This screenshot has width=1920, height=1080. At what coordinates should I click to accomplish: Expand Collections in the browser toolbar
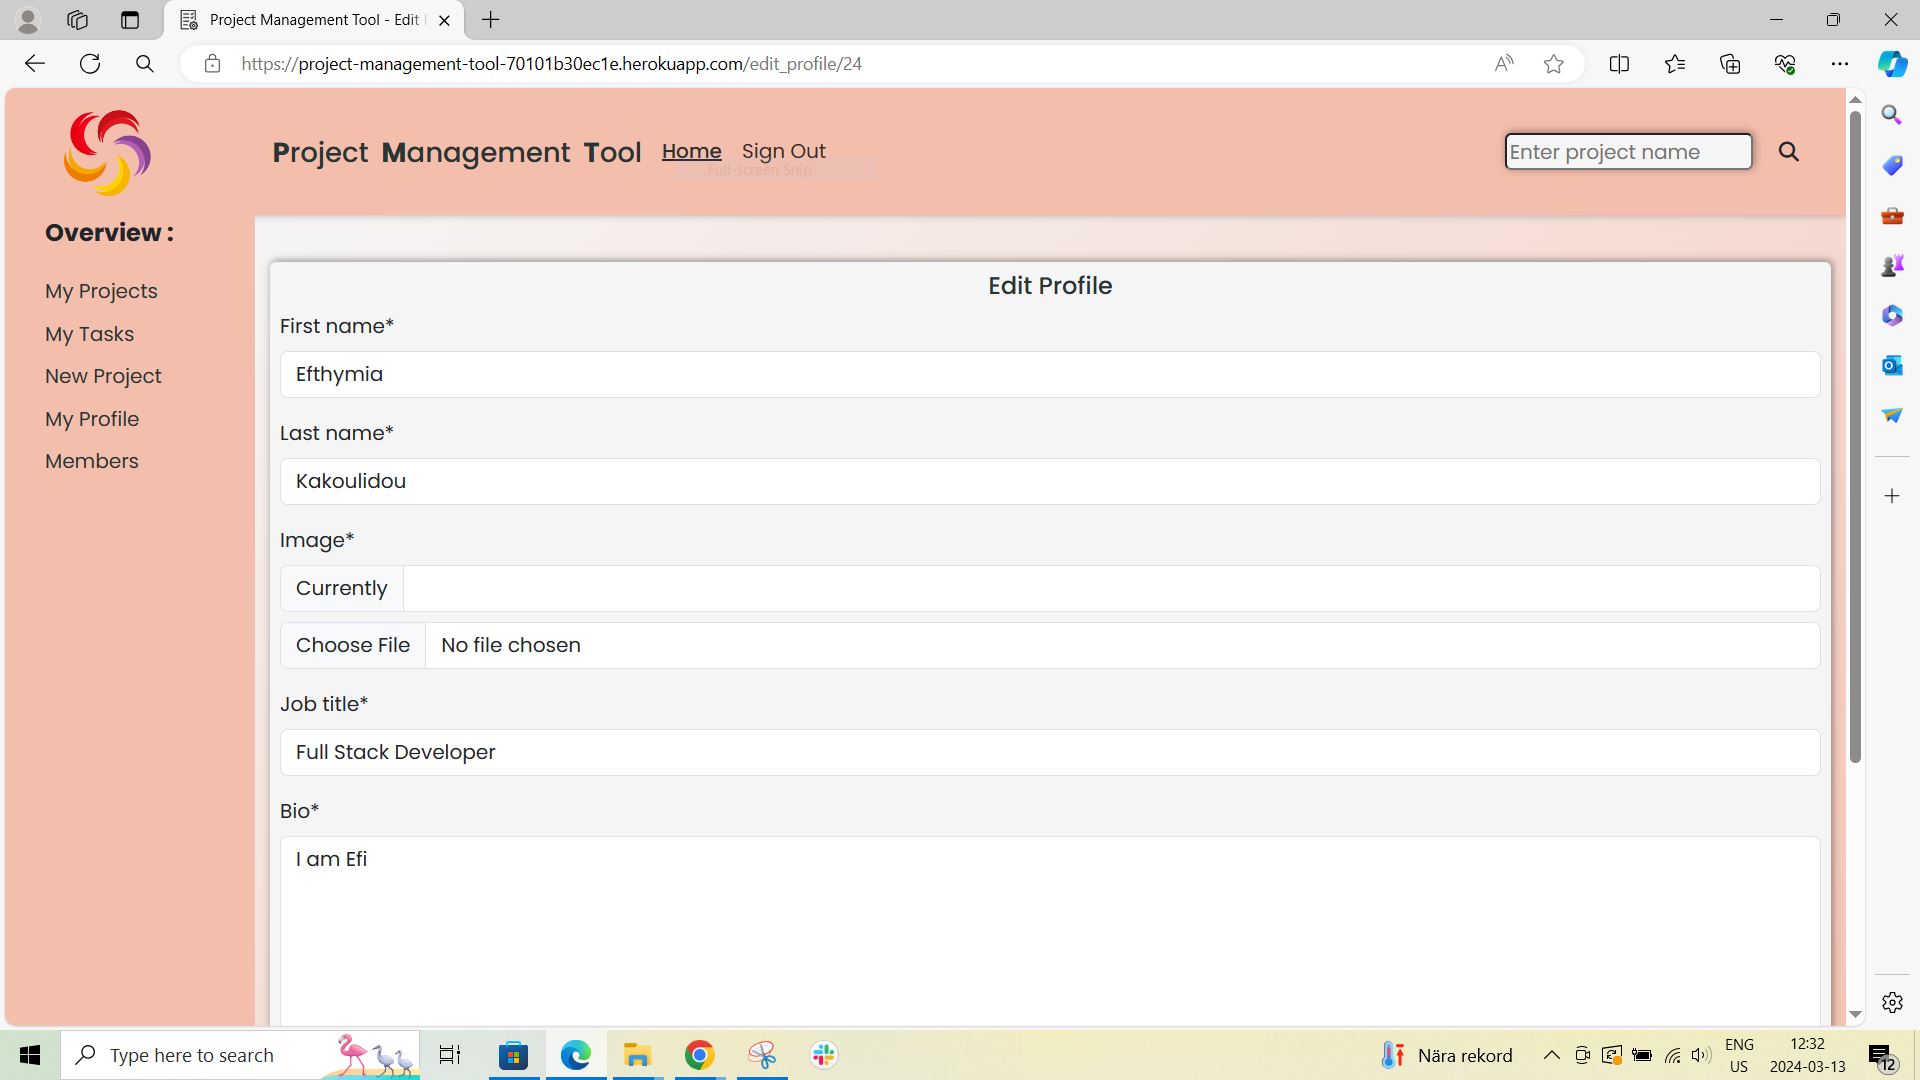tap(1729, 63)
